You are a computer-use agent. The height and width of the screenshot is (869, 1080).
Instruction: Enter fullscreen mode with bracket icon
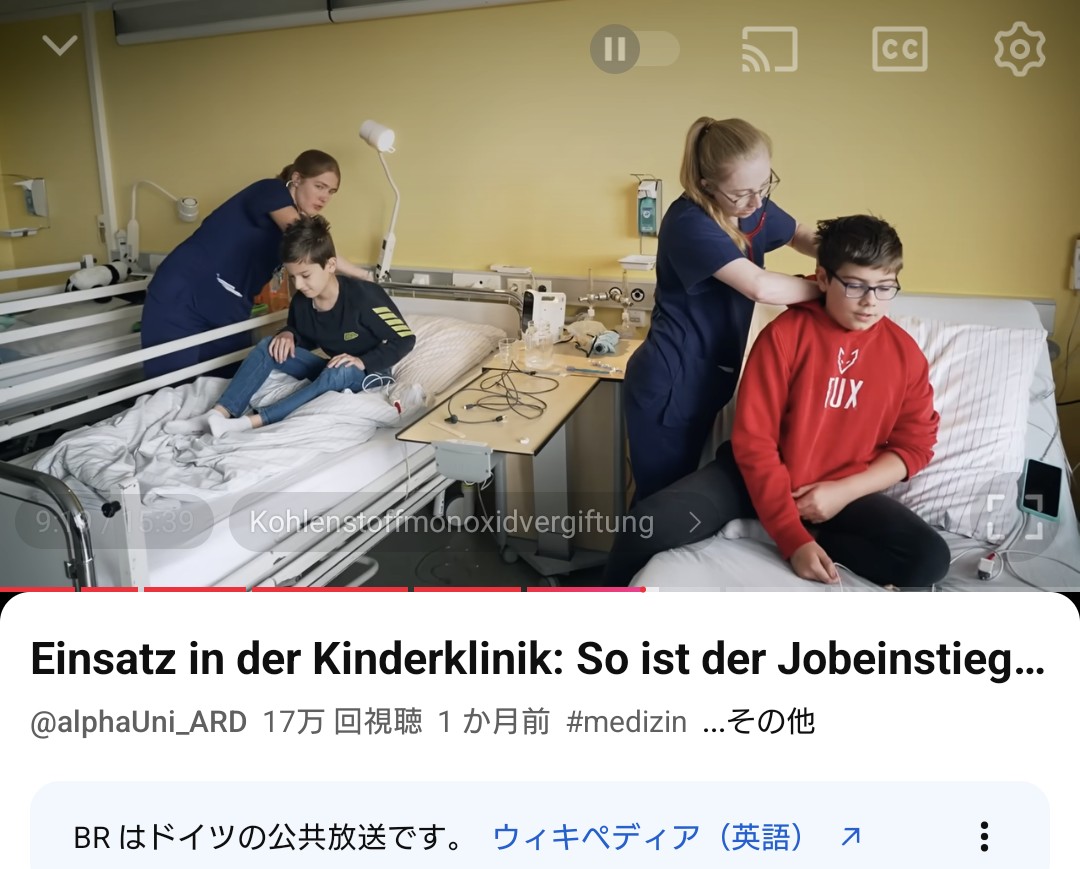tap(1015, 516)
